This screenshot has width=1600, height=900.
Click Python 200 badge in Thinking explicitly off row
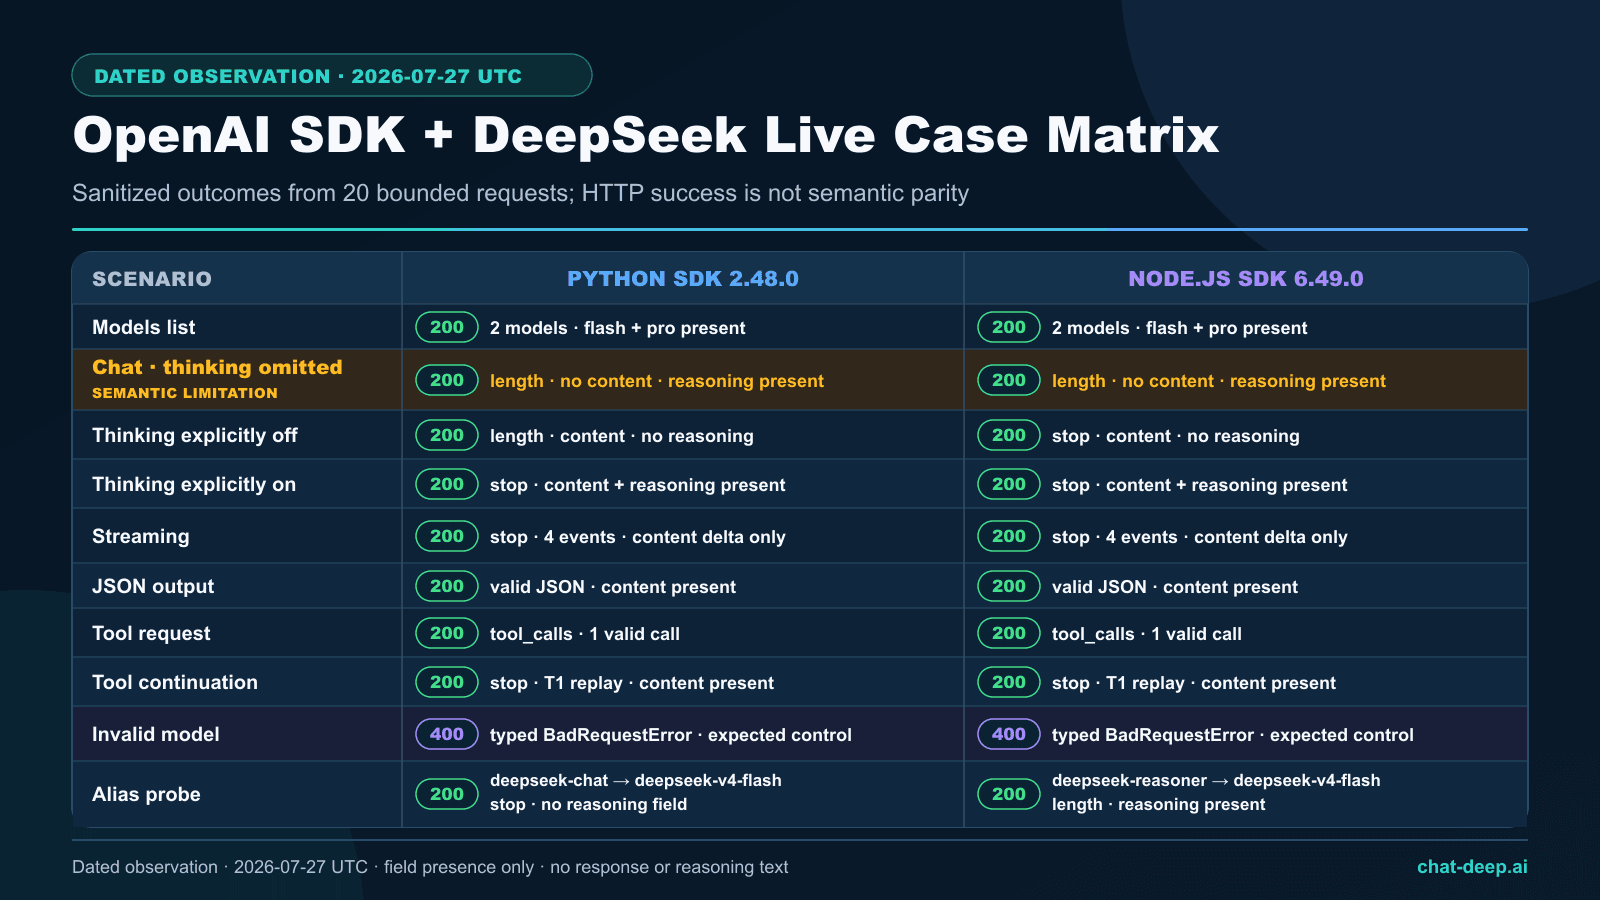pos(447,435)
